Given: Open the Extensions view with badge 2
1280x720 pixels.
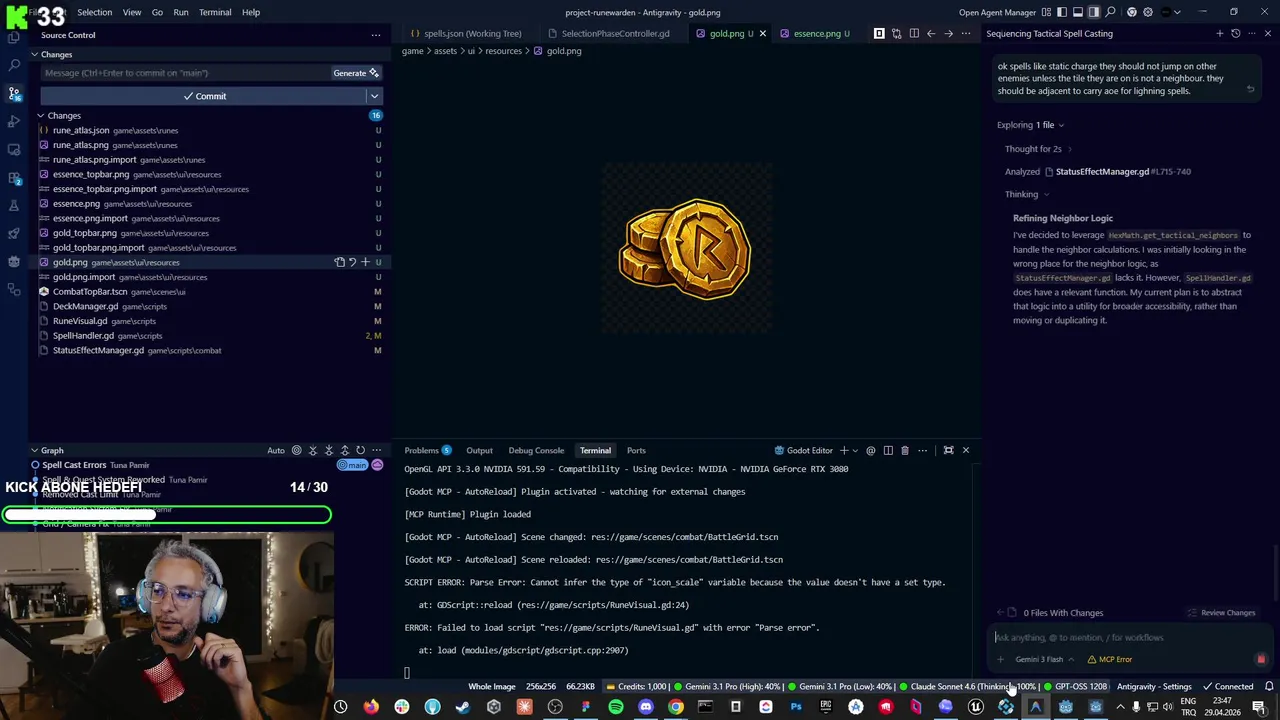Looking at the screenshot, I should pyautogui.click(x=14, y=177).
